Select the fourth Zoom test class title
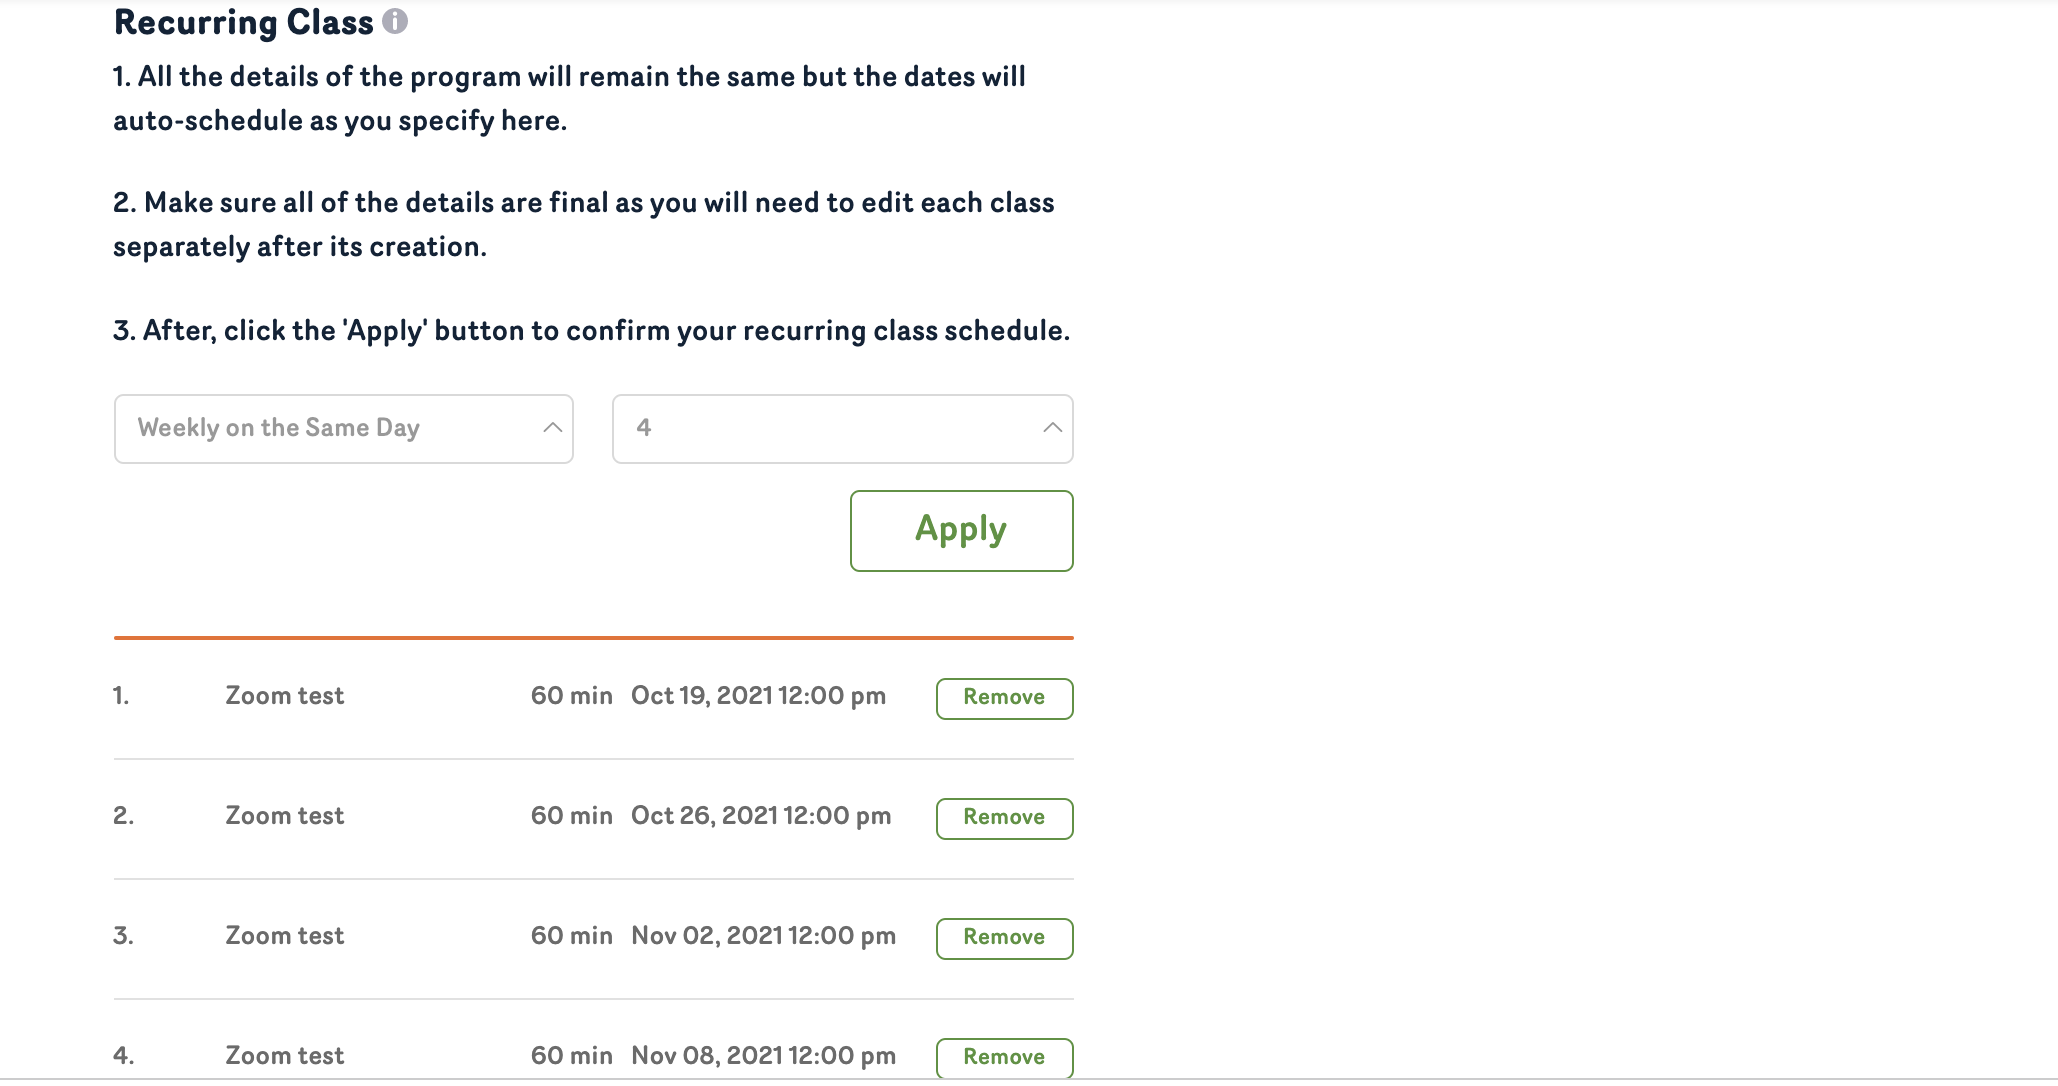This screenshot has height=1086, width=2058. click(x=284, y=1056)
